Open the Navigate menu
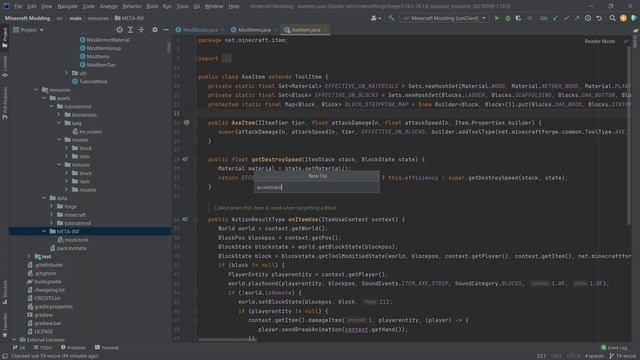The image size is (640, 360). [67, 7]
